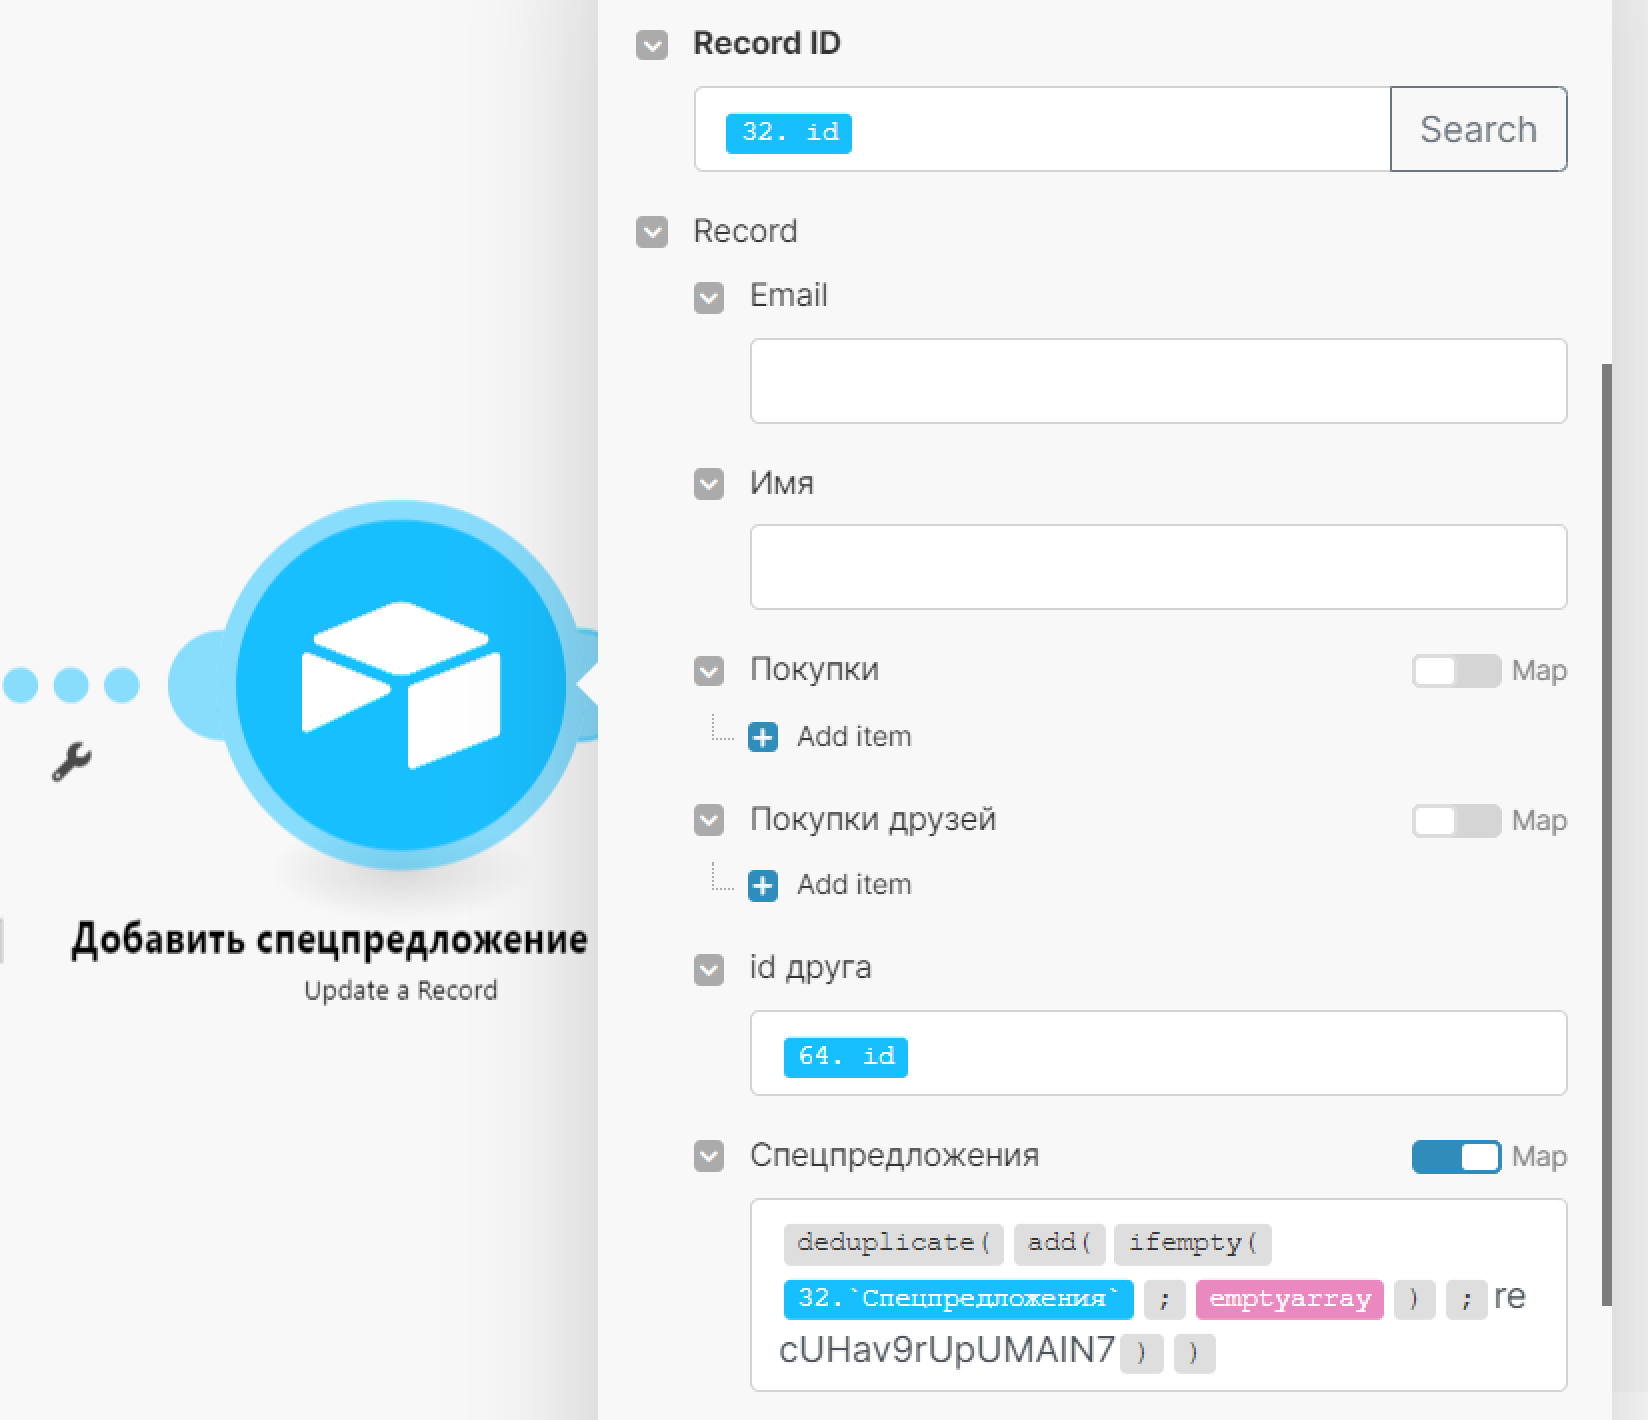Collapse the Покупки field chevron
Screen dimensions: 1648x1420
(x=709, y=671)
